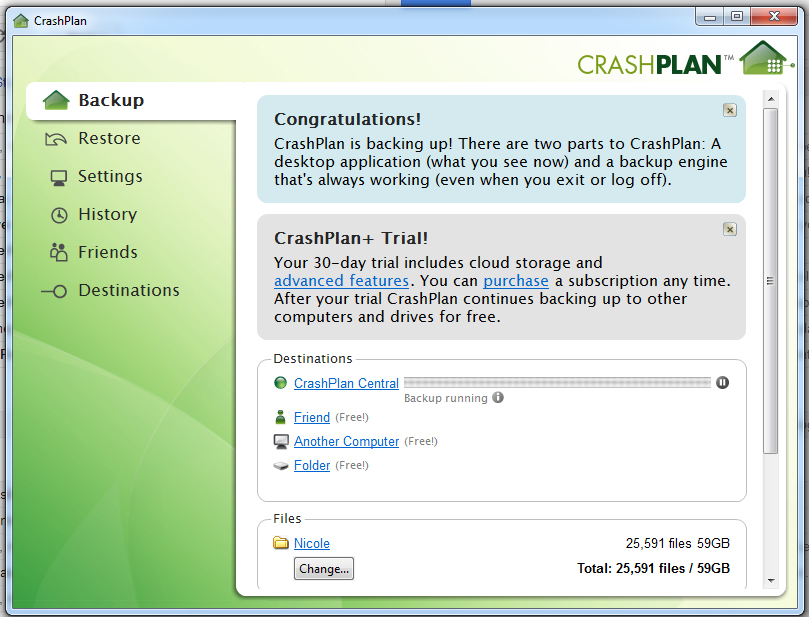Viewport: 809px width, 617px height.
Task: Click the Folder drive icon
Action: (x=281, y=466)
